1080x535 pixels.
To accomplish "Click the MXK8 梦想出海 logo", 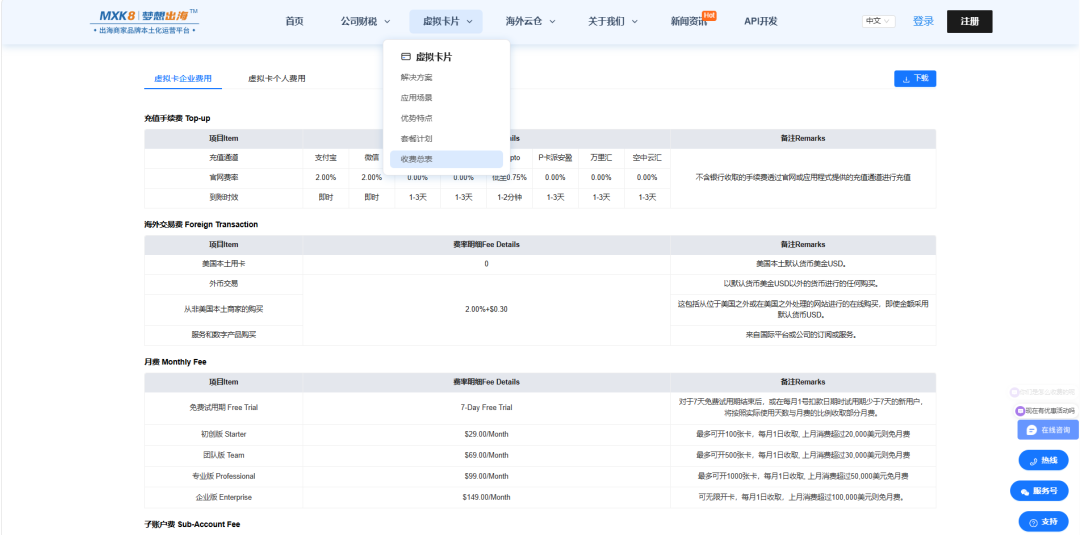I will tap(145, 21).
